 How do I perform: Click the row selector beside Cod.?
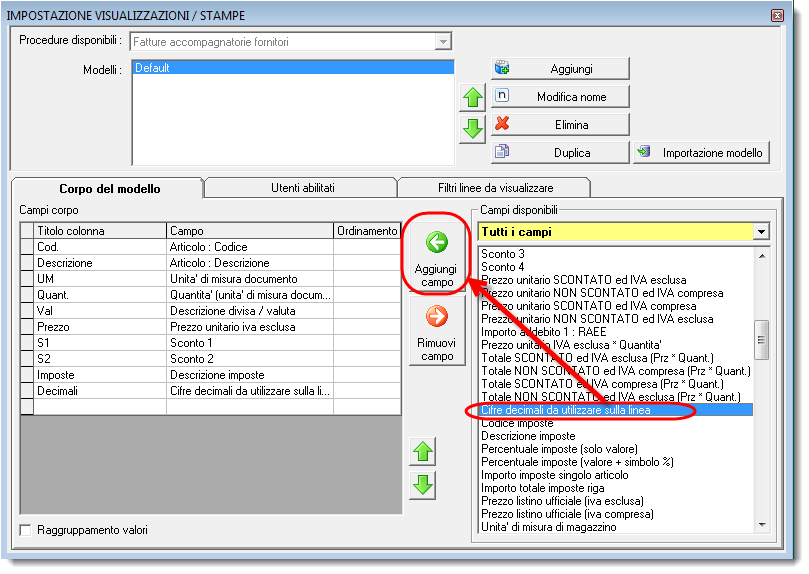tap(27, 247)
